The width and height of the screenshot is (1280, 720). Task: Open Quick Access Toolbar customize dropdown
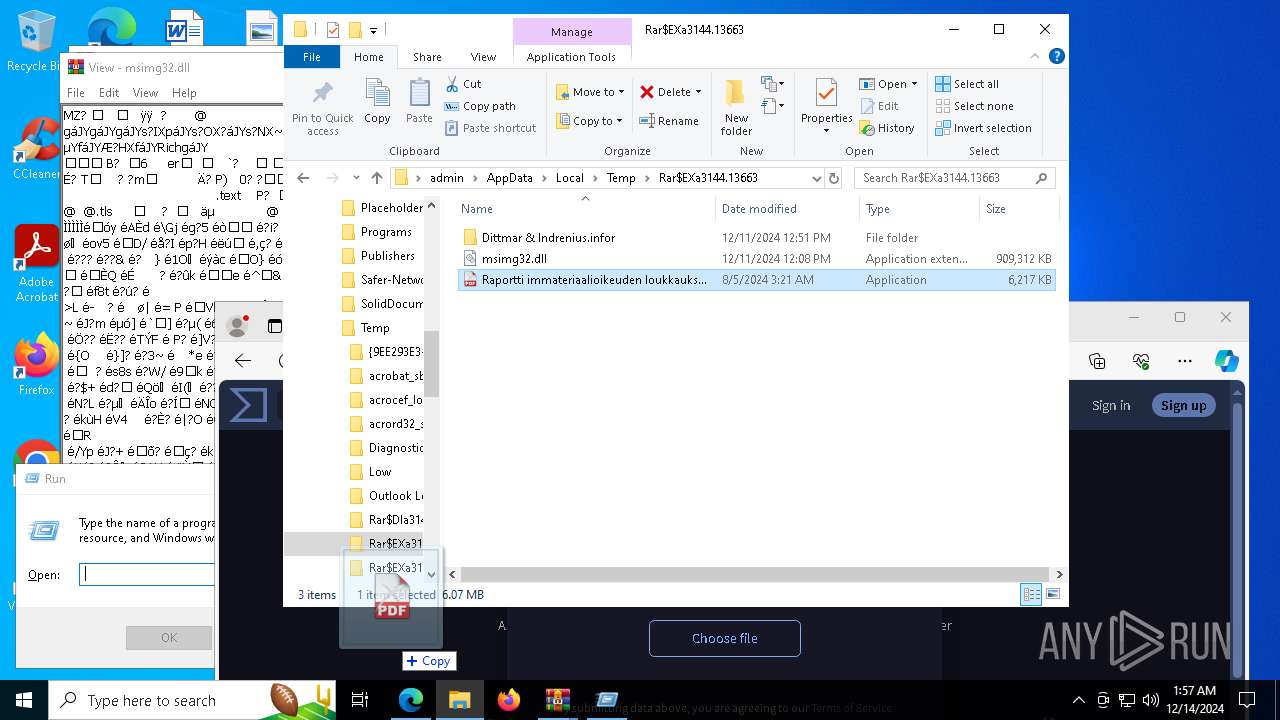point(373,30)
